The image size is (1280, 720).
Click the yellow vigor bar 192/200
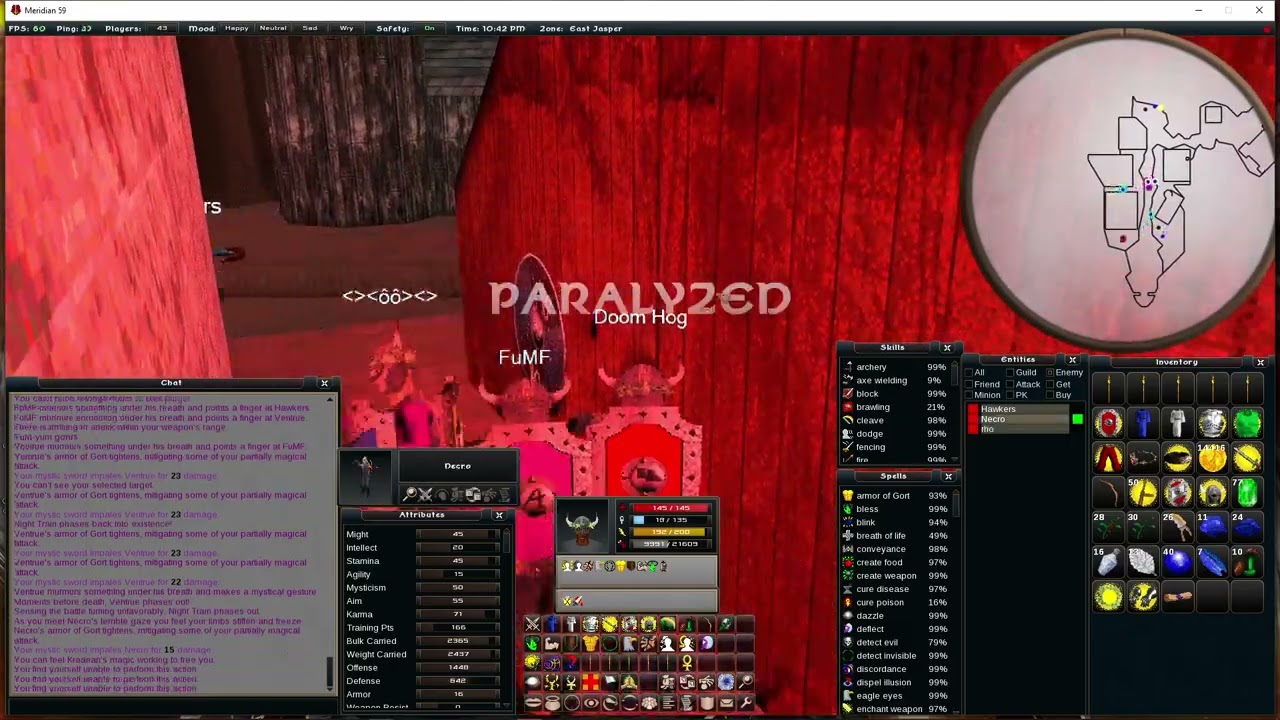(x=672, y=532)
